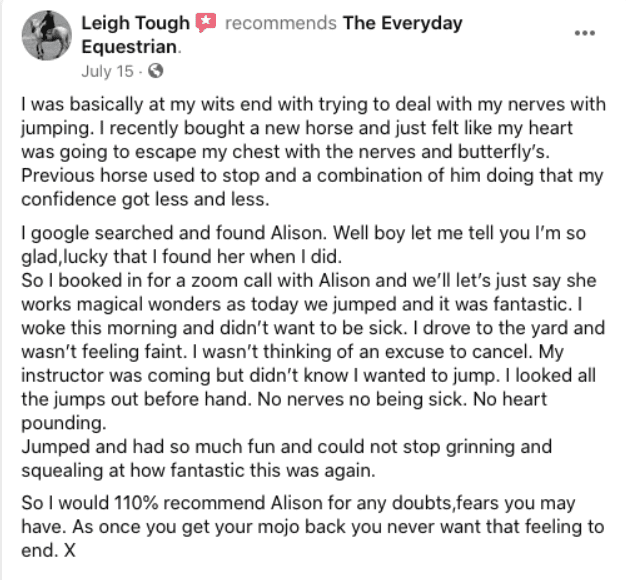The image size is (626, 580).
Task: Open the July 15 timestamp link
Action: [110, 72]
